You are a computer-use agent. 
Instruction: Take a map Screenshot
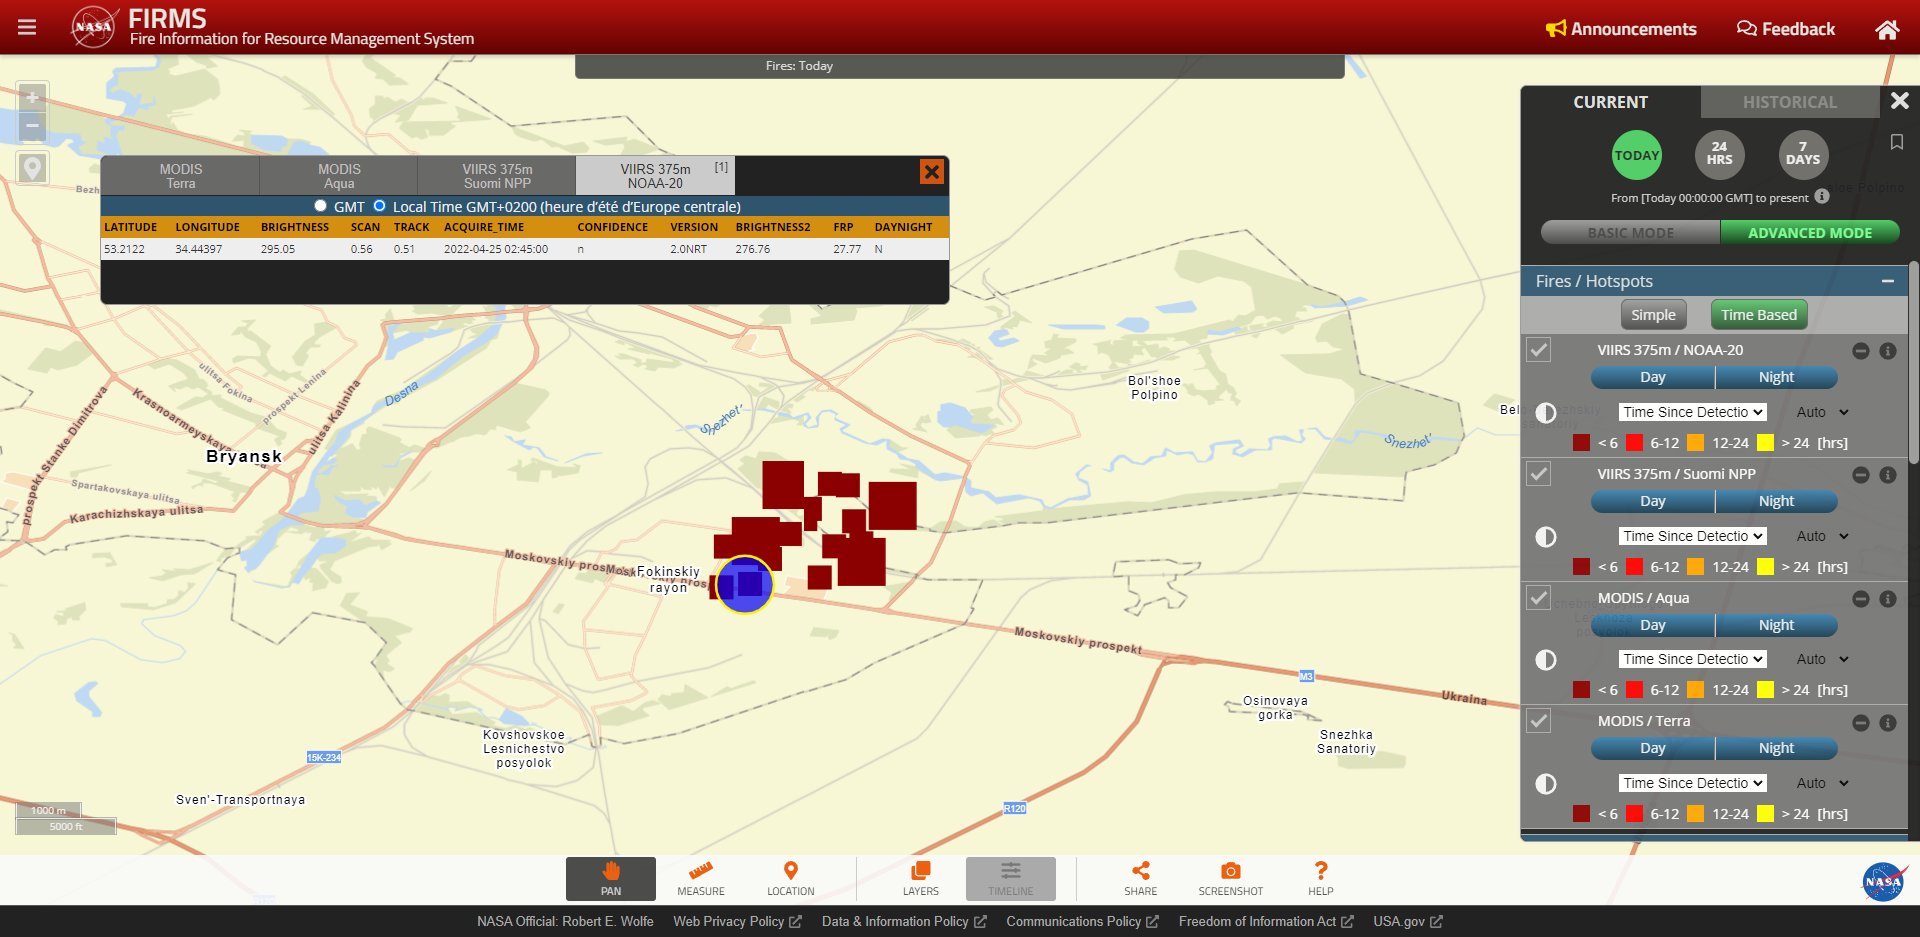coord(1231,878)
